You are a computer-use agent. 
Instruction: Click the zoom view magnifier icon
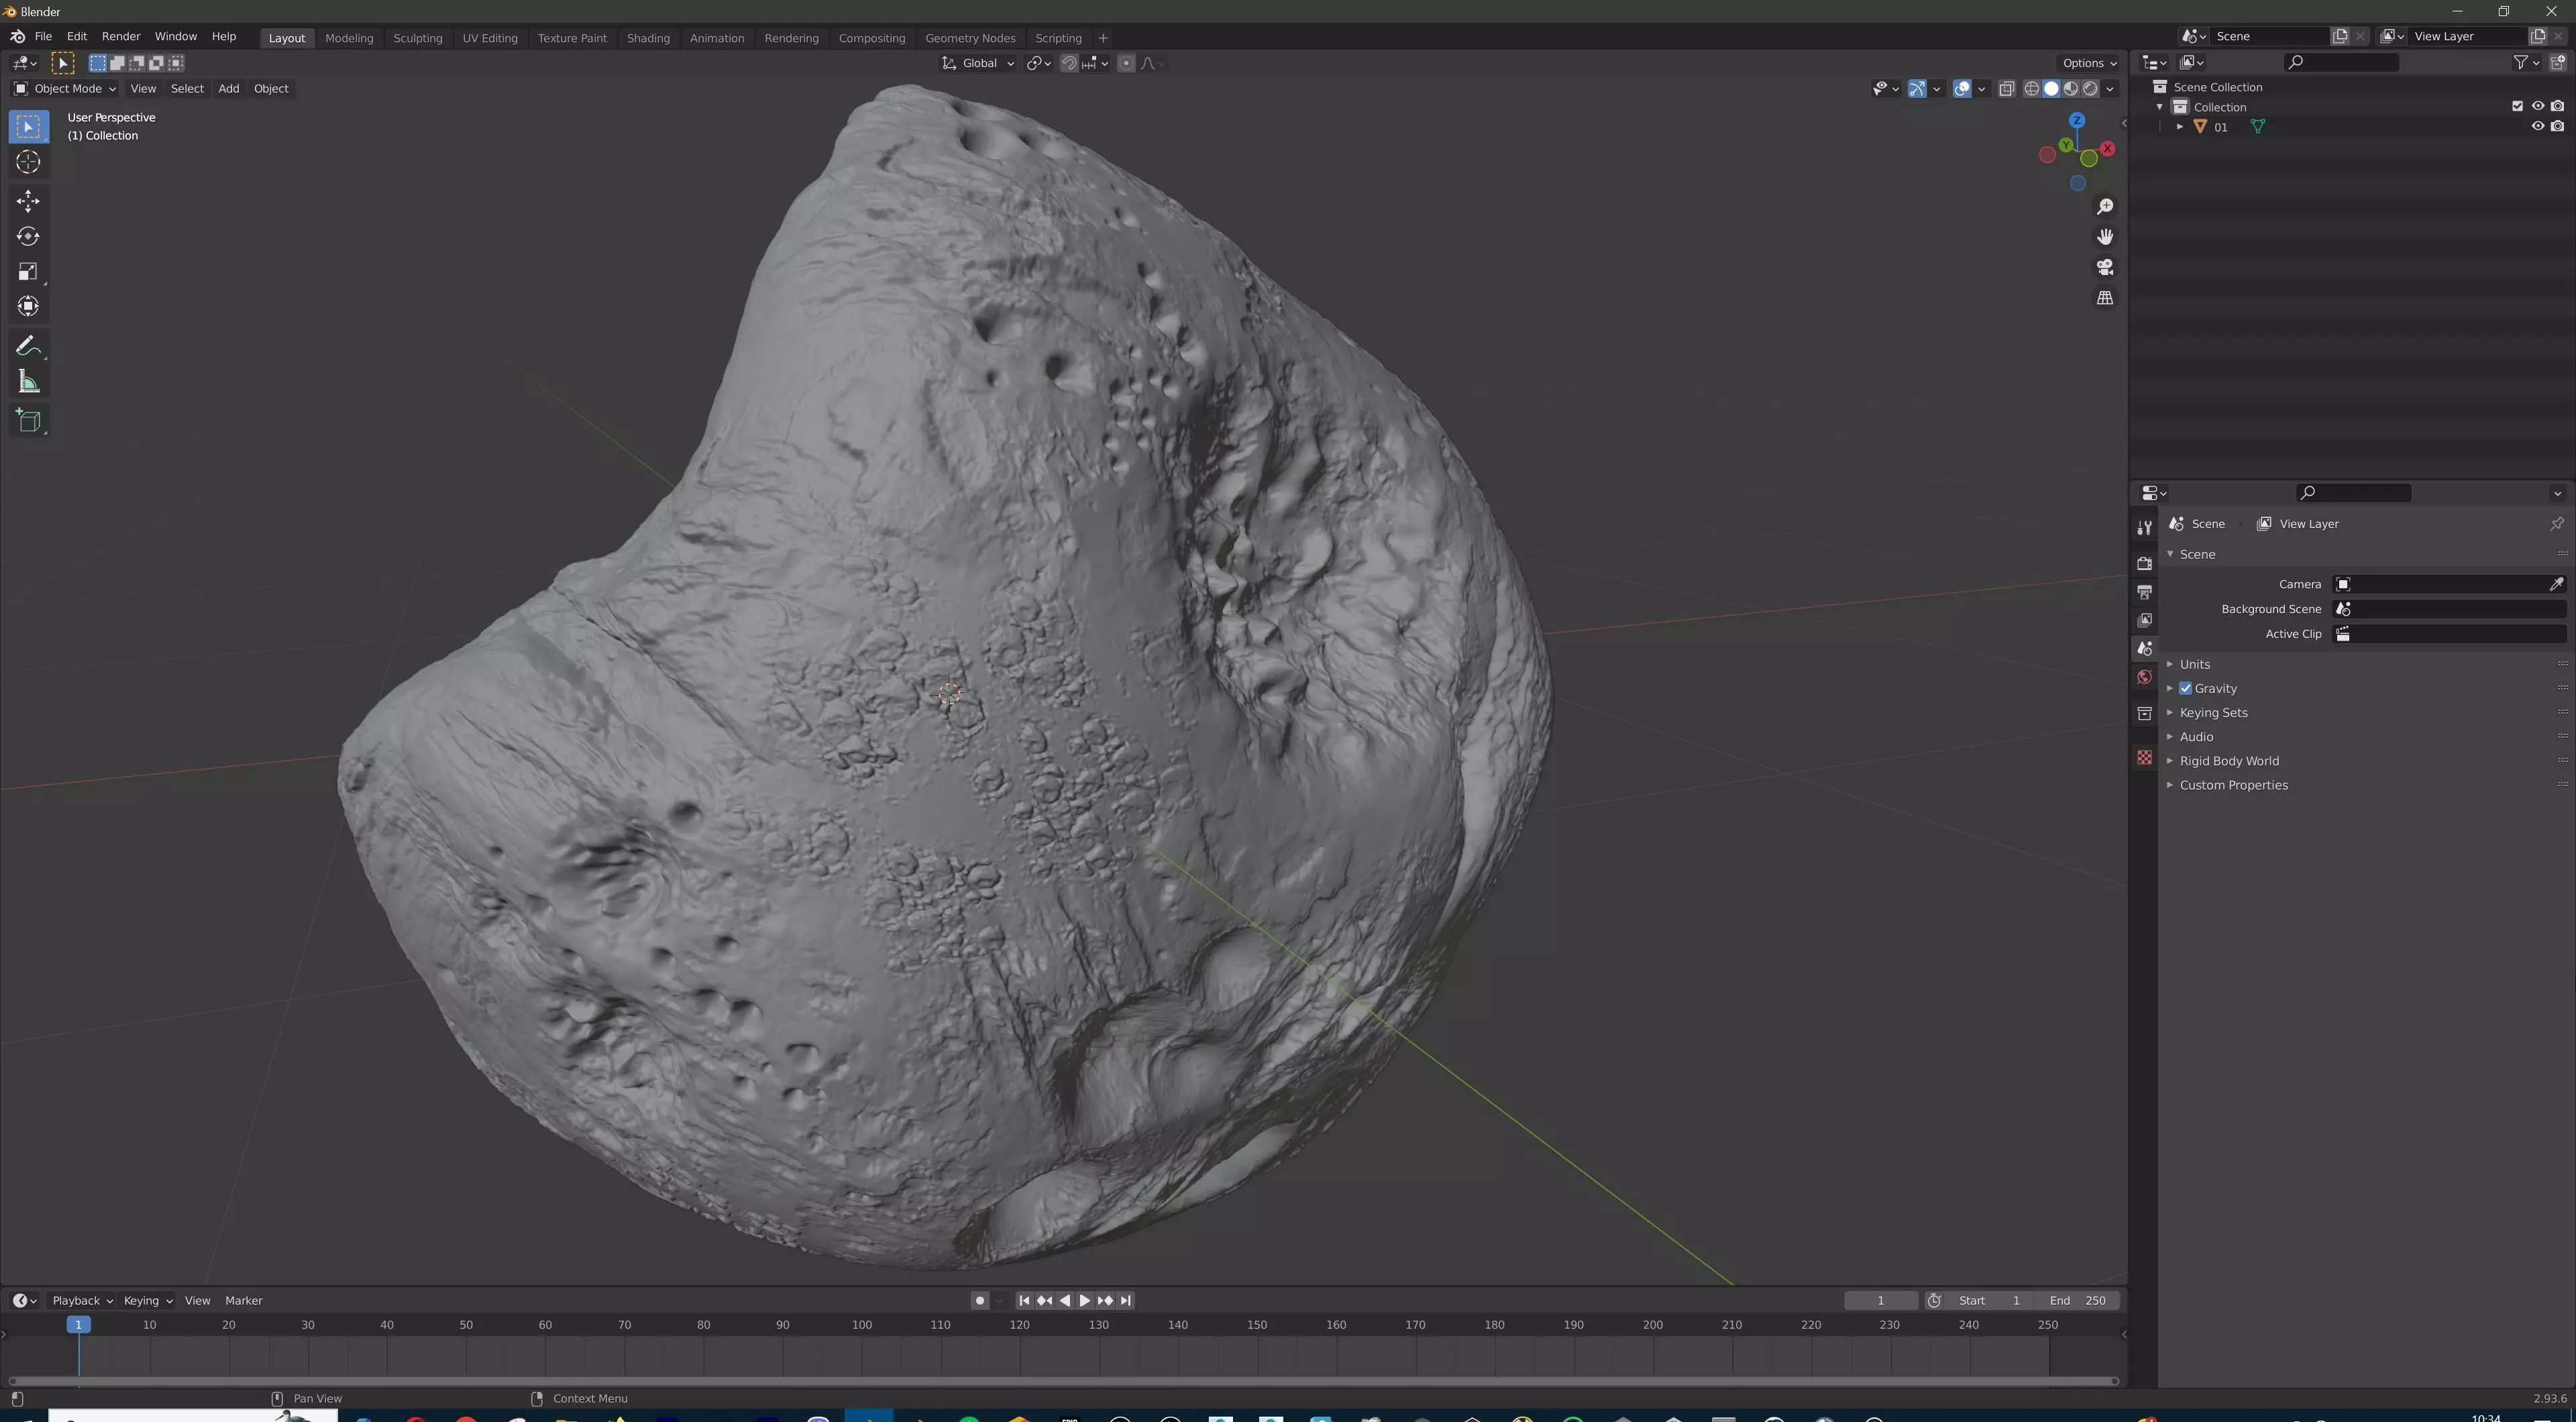2105,206
